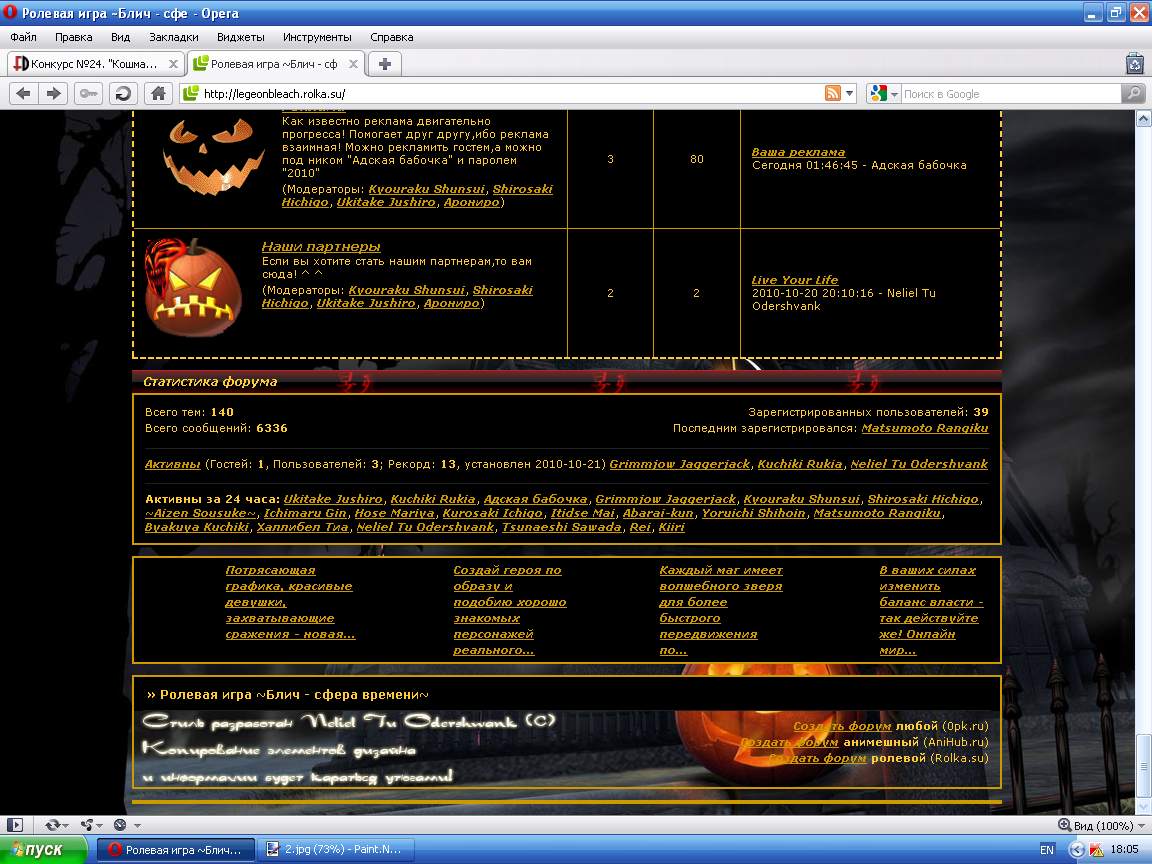Open the closed tabs trash bin

click(x=1135, y=64)
